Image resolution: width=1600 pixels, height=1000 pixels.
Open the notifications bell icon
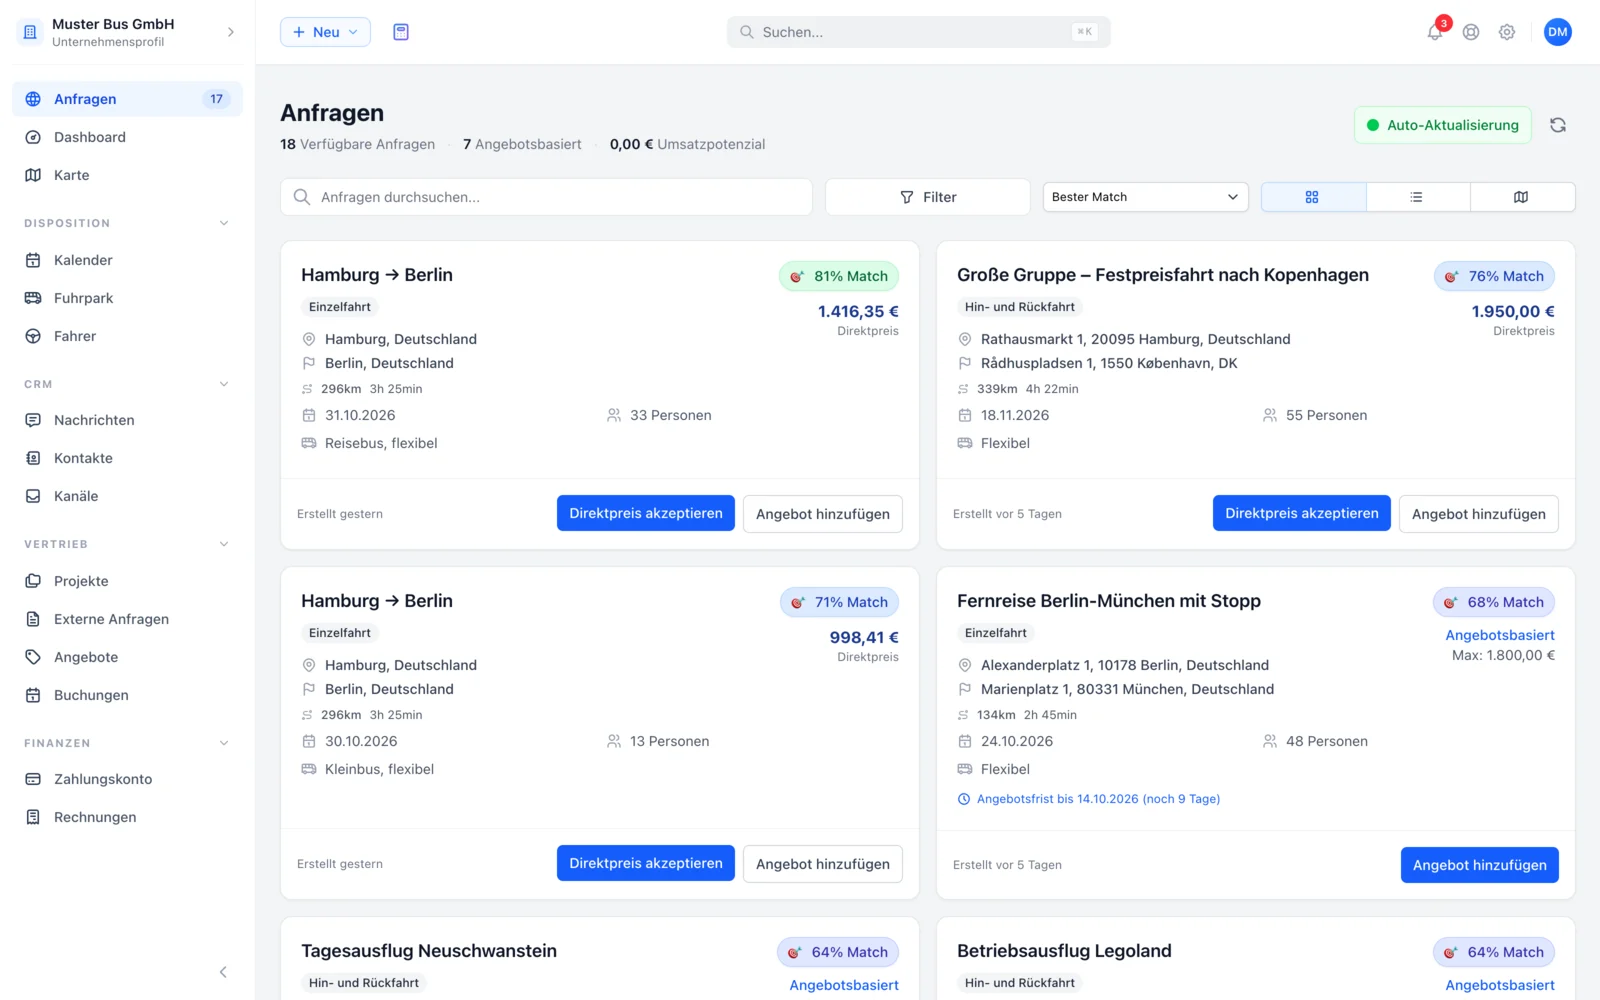(x=1434, y=32)
